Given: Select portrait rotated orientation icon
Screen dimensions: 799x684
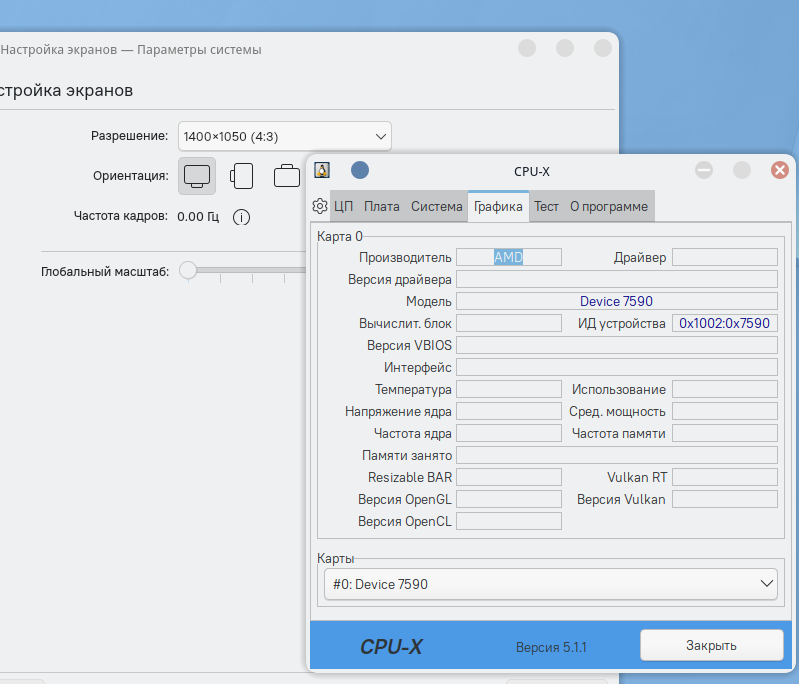Looking at the screenshot, I should coord(242,176).
